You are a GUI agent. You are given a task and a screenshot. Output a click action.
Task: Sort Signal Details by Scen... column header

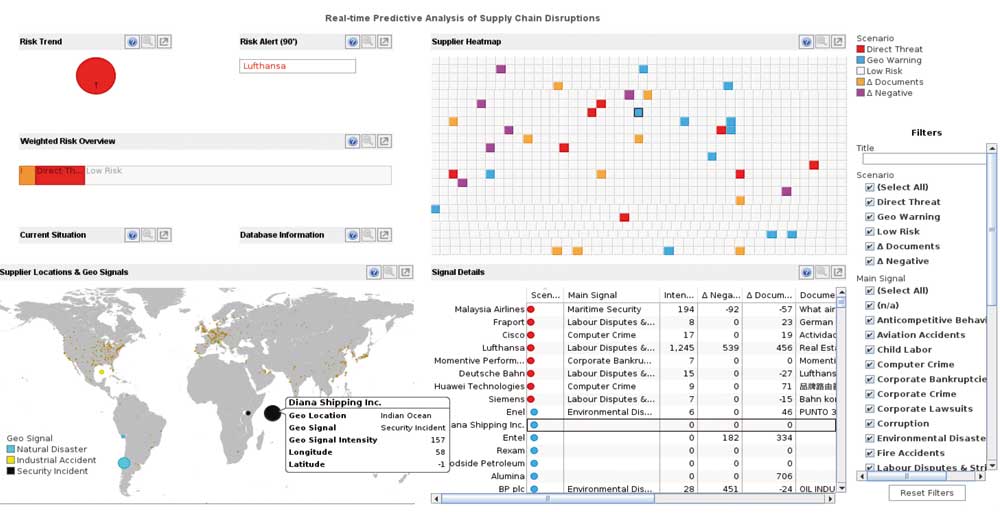tap(545, 295)
